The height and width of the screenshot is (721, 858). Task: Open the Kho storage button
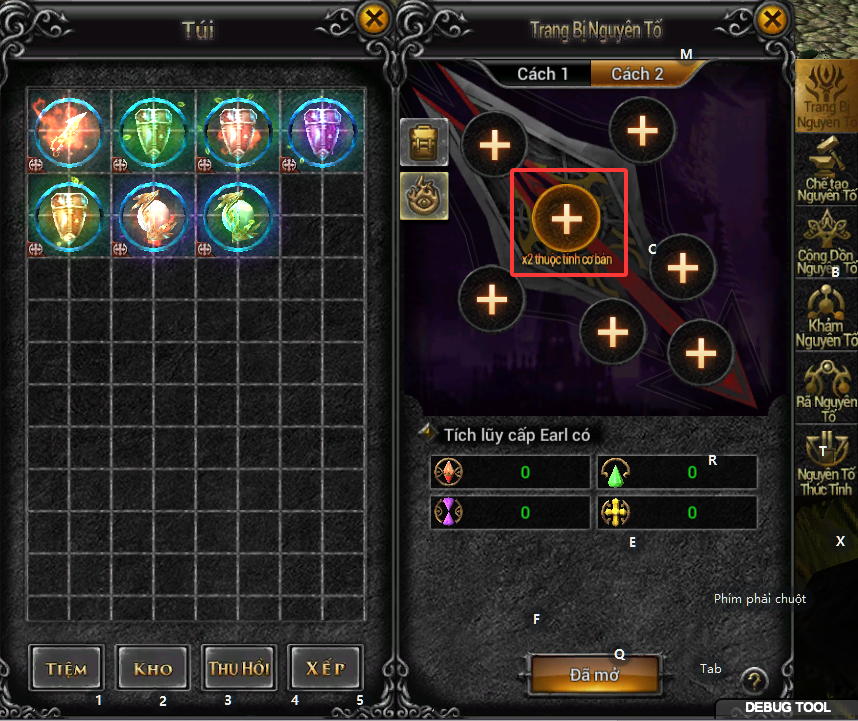153,668
